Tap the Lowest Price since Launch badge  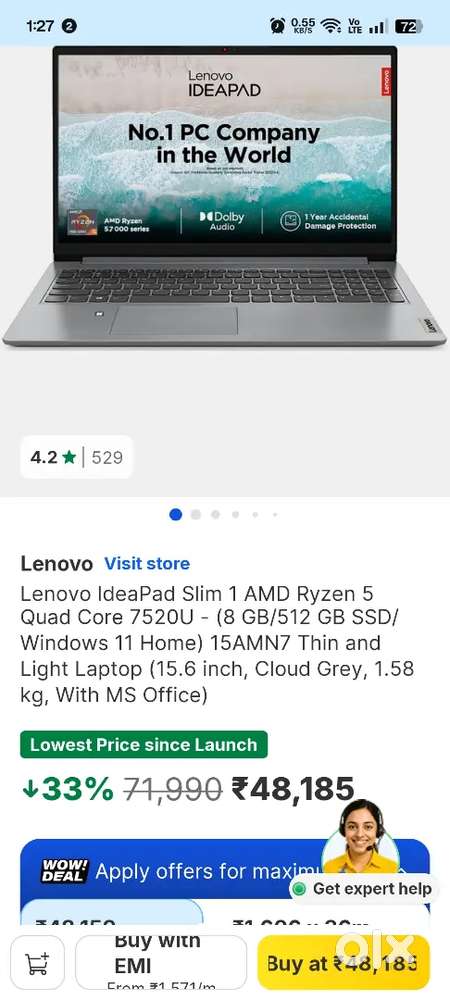(143, 744)
